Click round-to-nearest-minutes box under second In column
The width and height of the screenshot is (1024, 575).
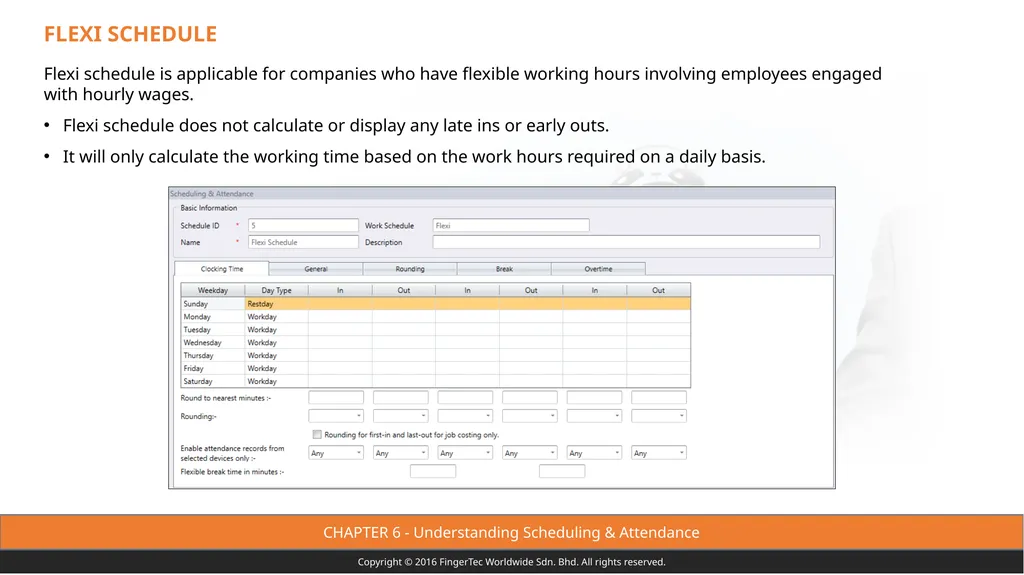pyautogui.click(x=465, y=397)
